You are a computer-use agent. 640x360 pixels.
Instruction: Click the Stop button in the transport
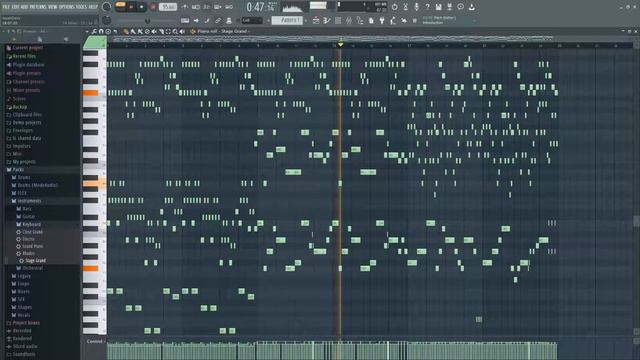pos(142,7)
